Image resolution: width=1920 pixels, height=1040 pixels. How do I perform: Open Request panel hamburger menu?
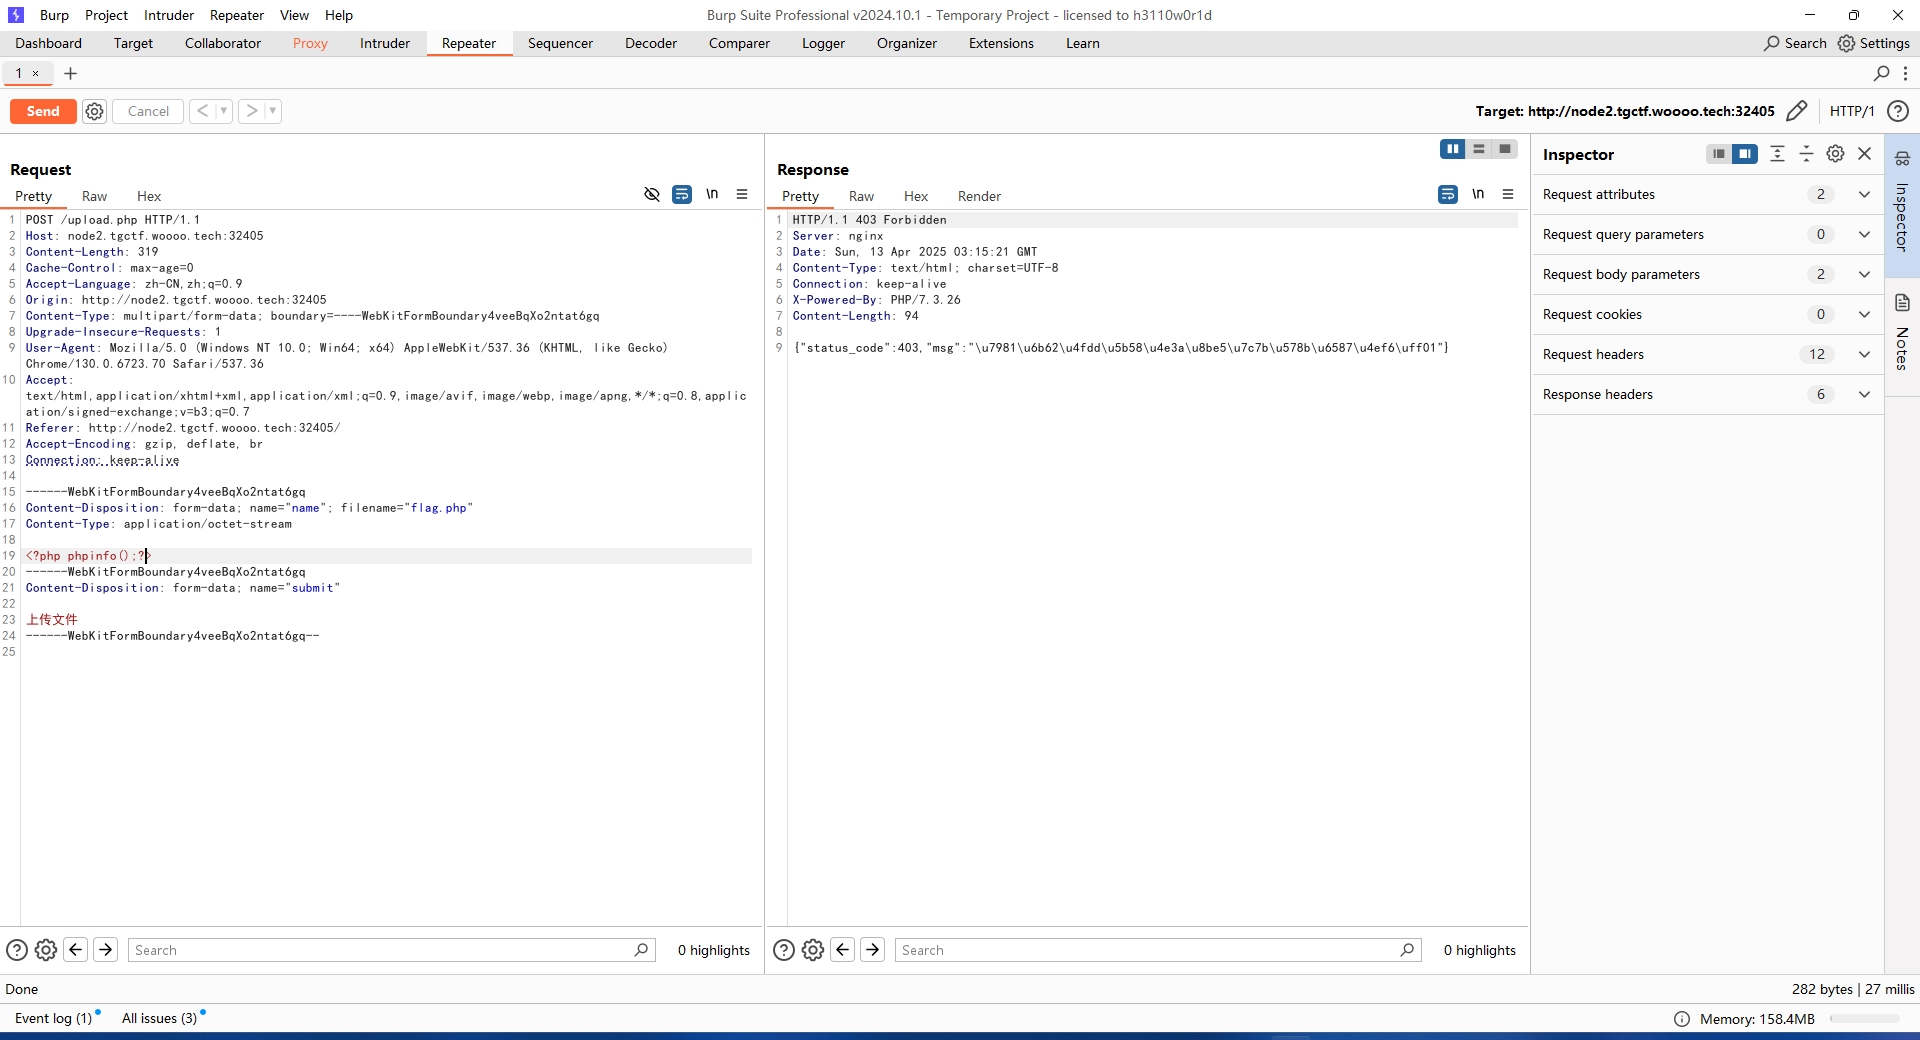tap(742, 194)
